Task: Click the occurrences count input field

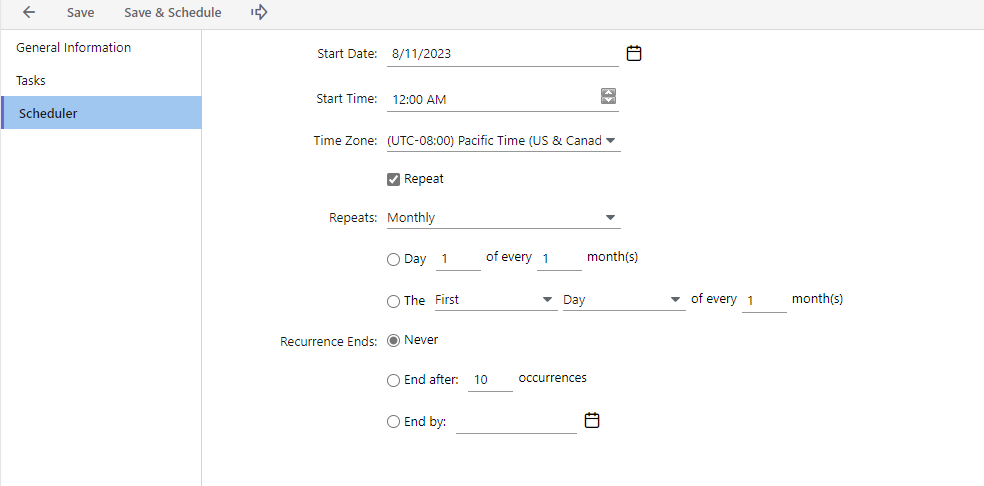Action: point(490,380)
